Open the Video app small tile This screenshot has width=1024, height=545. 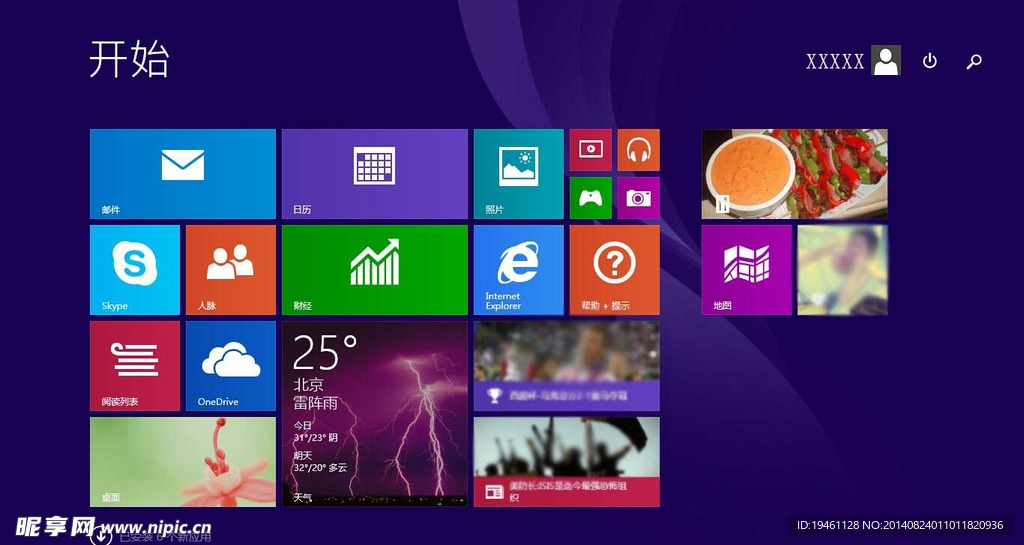(590, 149)
